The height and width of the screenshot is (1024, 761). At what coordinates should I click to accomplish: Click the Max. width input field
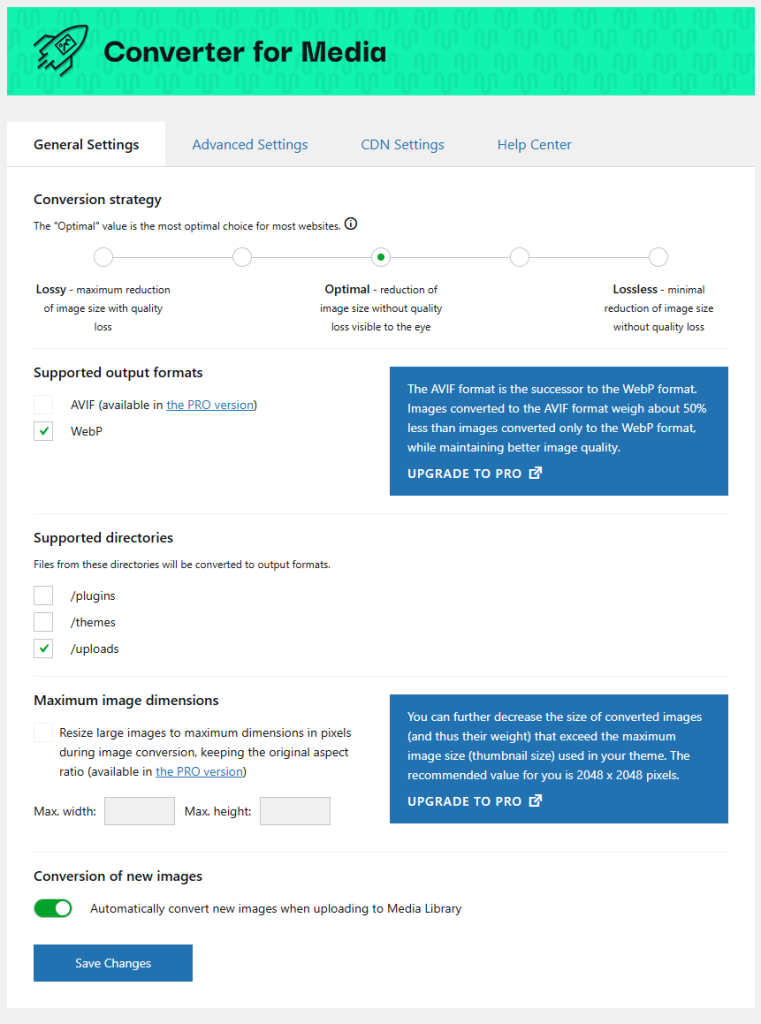tap(139, 811)
